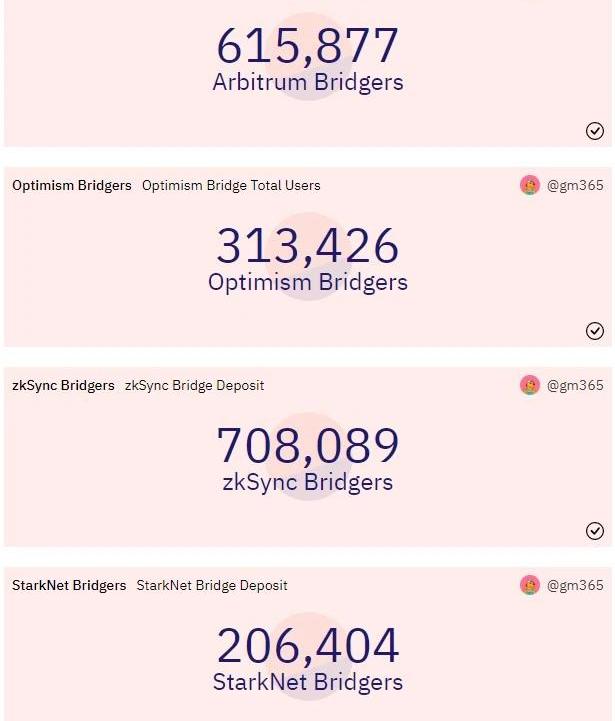Open the StarkNet Bridgers panel title

coord(69,585)
